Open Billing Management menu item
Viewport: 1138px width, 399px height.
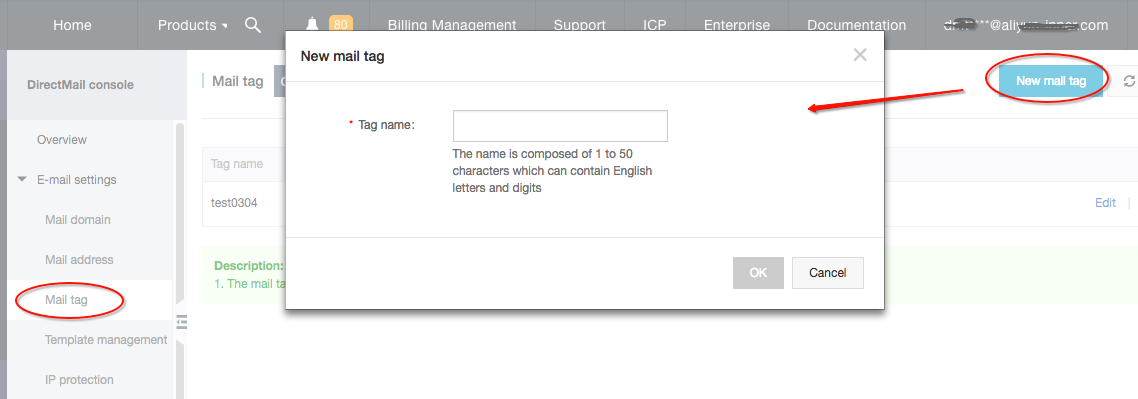[452, 25]
